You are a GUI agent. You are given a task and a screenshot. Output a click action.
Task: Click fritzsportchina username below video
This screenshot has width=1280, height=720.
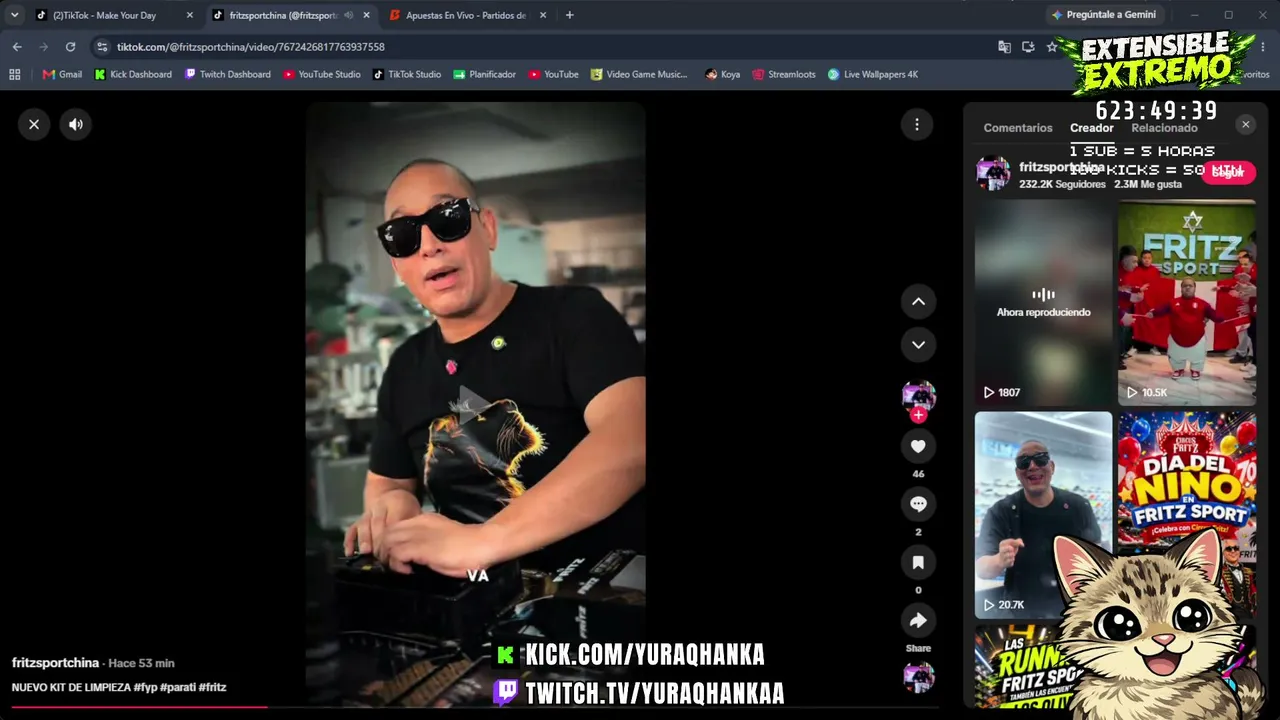[x=55, y=663]
